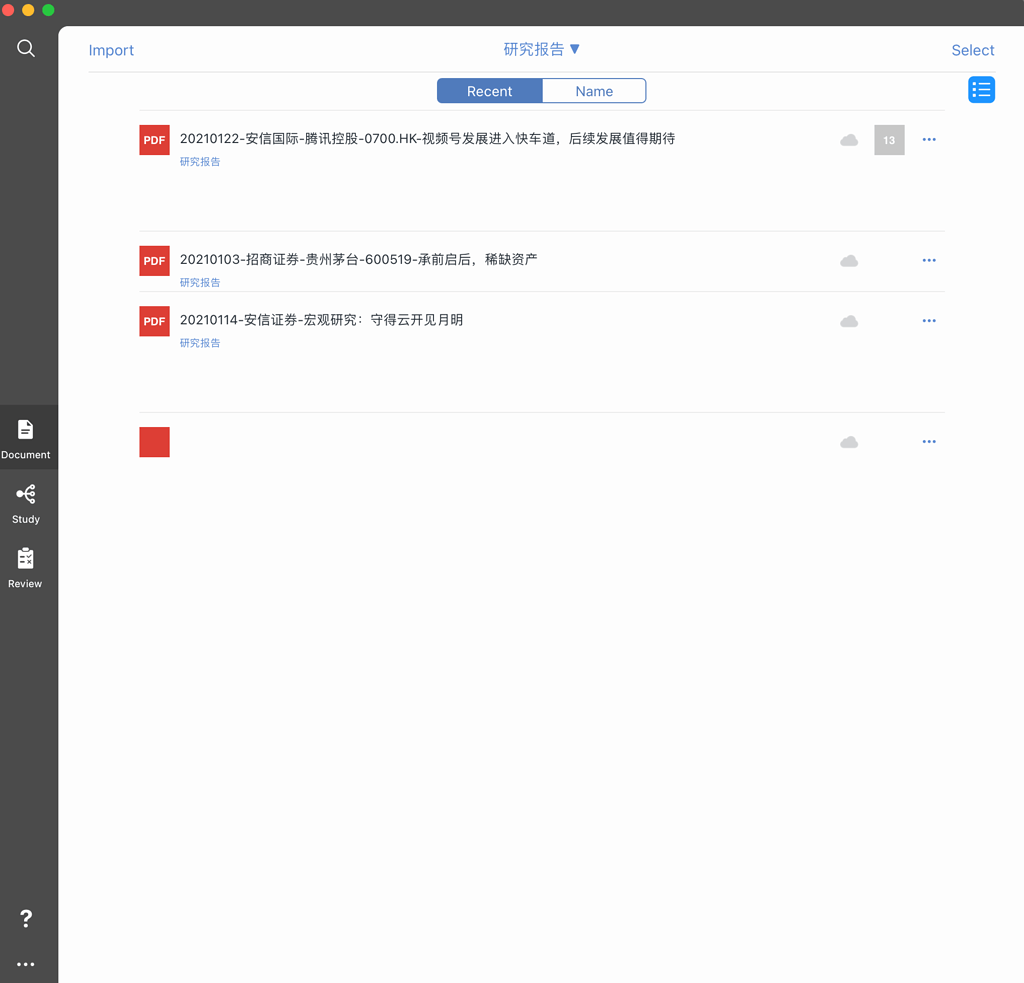Click cloud icon for 宏观研究 report
This screenshot has width=1024, height=983.
tap(849, 321)
